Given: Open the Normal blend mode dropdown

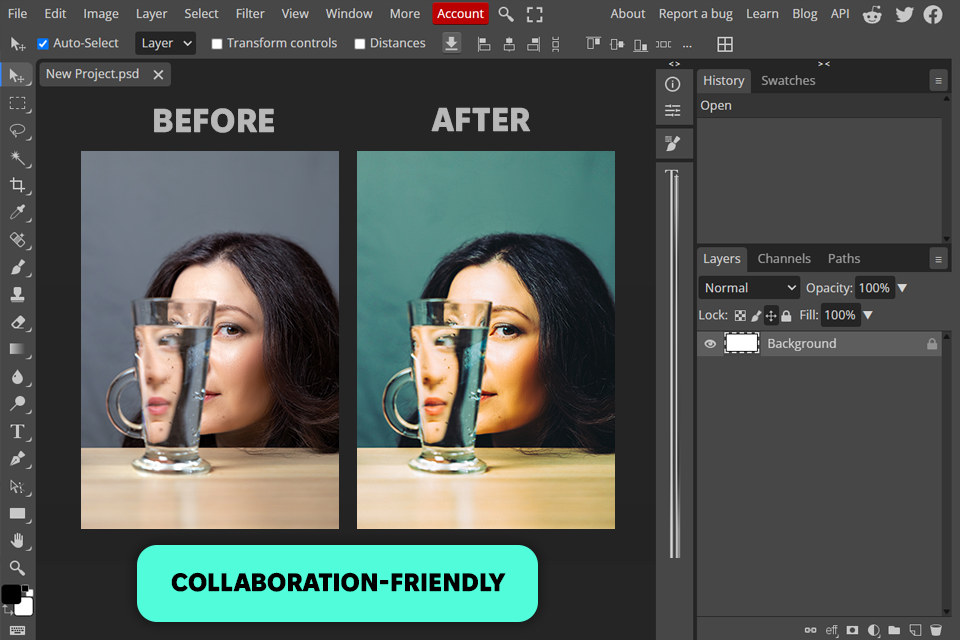Looking at the screenshot, I should [x=749, y=288].
